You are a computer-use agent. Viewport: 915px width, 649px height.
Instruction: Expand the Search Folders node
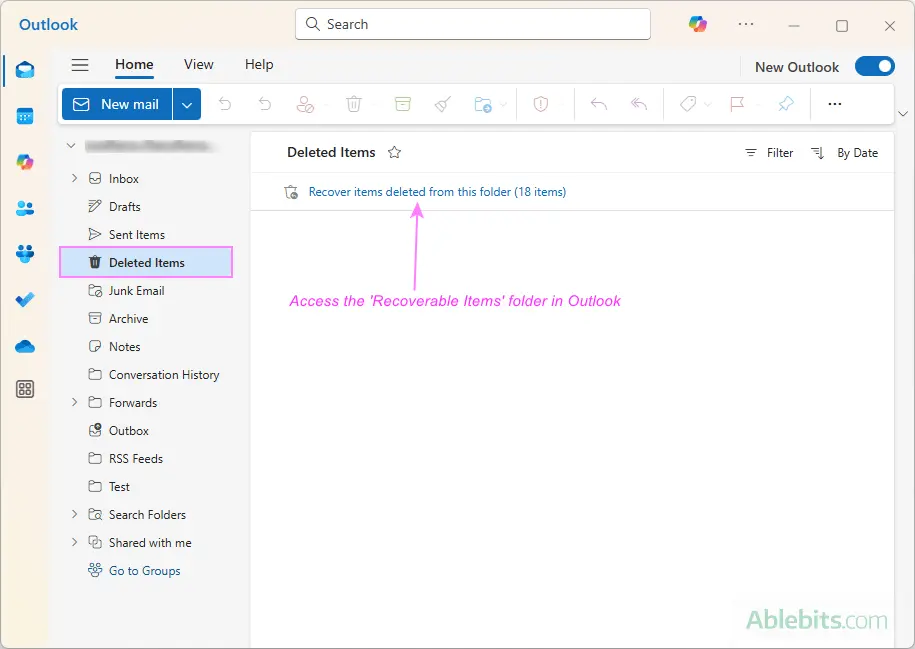[x=74, y=514]
